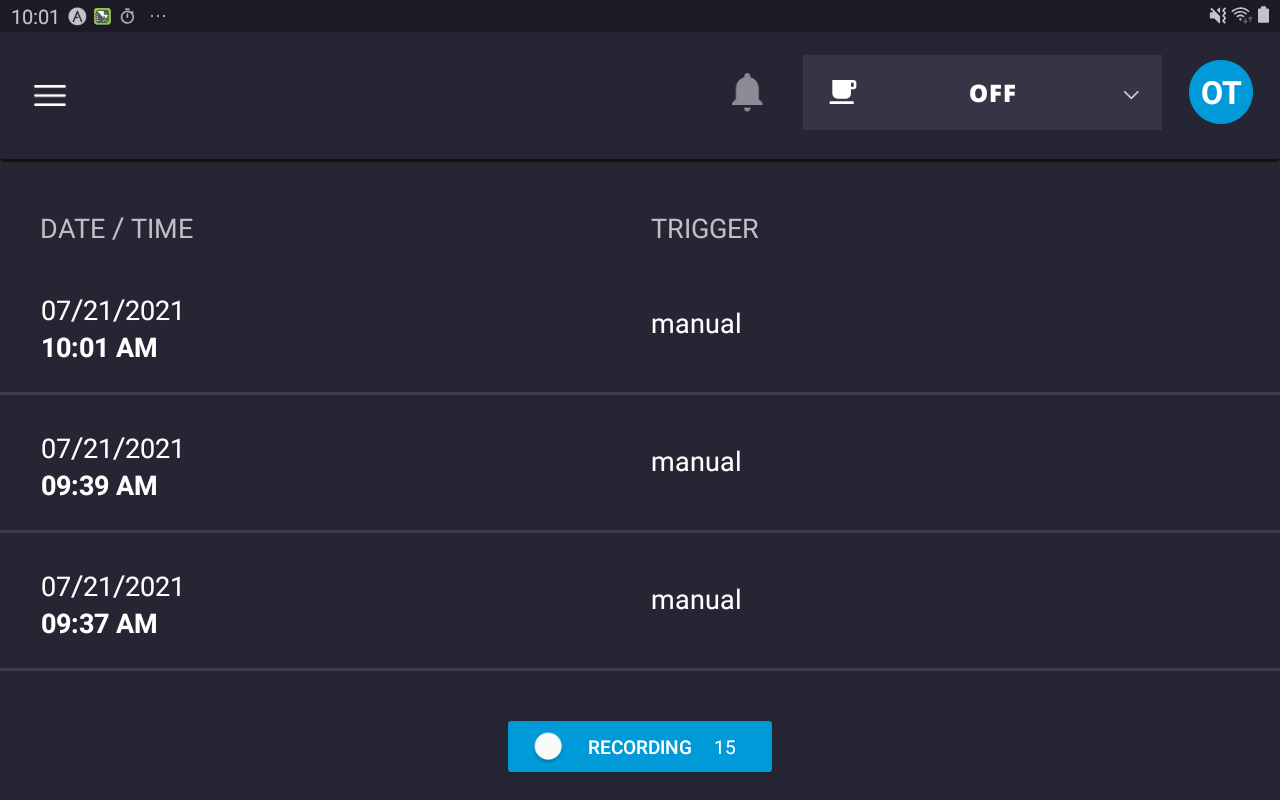This screenshot has height=800, width=1280.
Task: Click the coffee cup break icon
Action: [x=843, y=92]
